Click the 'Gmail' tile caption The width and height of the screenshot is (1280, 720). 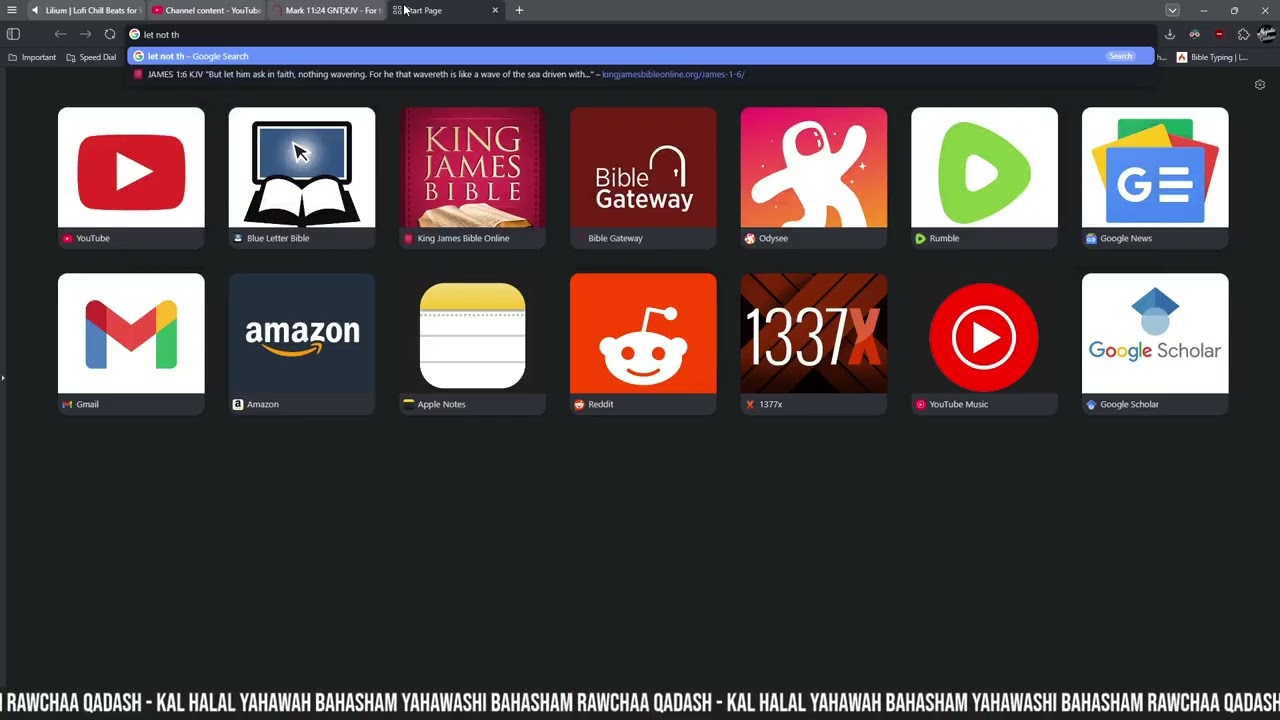pos(87,404)
